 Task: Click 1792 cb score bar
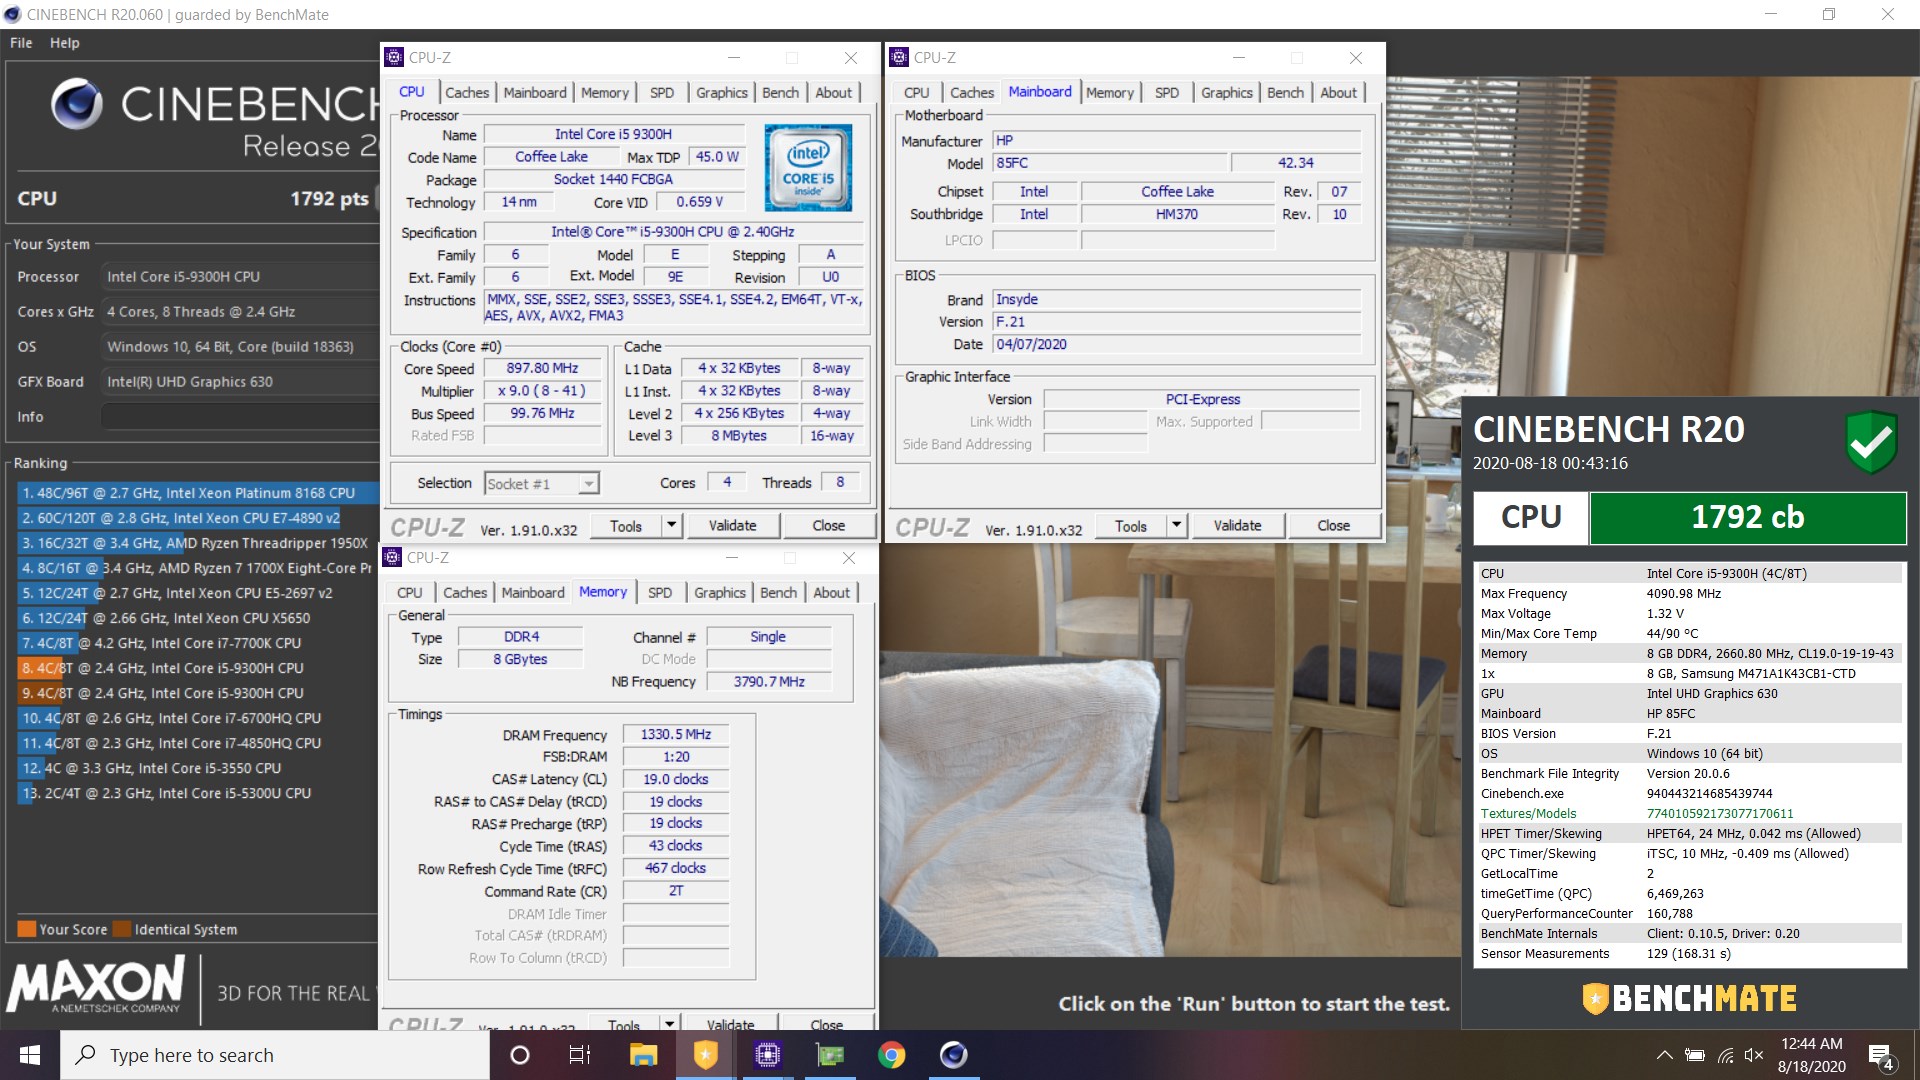click(x=1747, y=517)
